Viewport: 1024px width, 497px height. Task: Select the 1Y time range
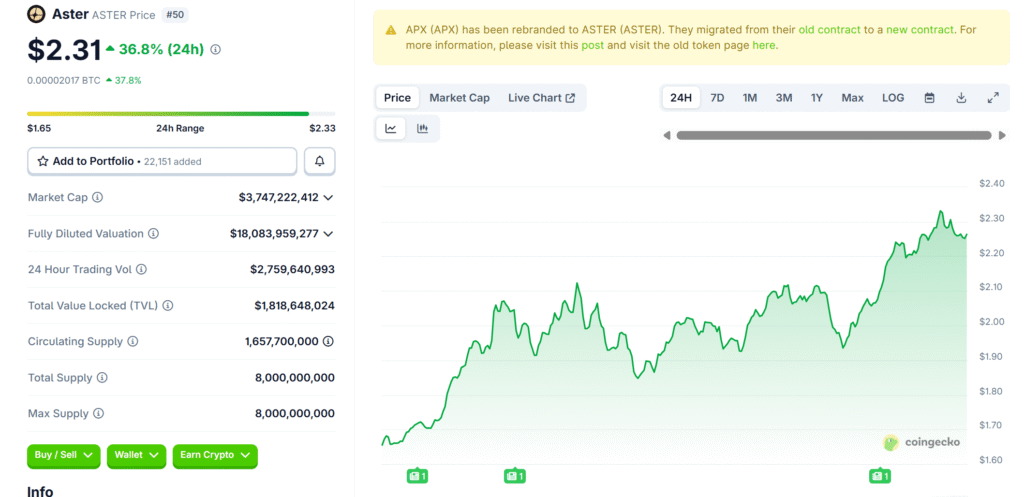point(817,98)
